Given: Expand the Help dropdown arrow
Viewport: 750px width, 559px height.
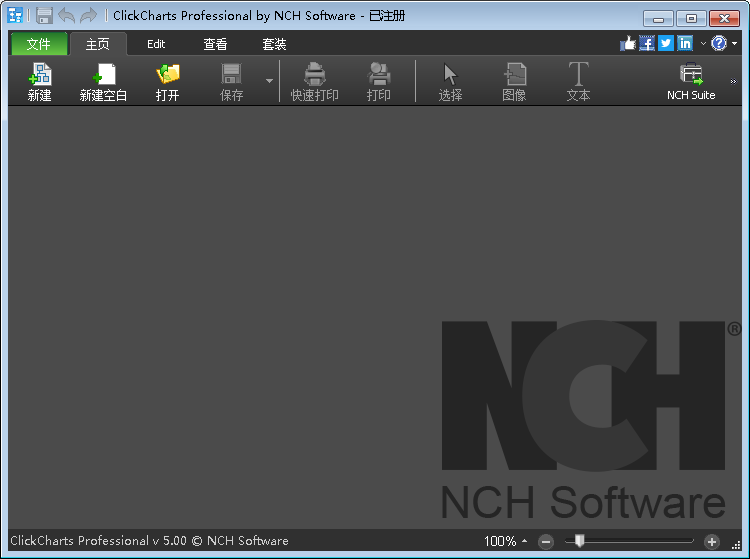Looking at the screenshot, I should coord(734,44).
